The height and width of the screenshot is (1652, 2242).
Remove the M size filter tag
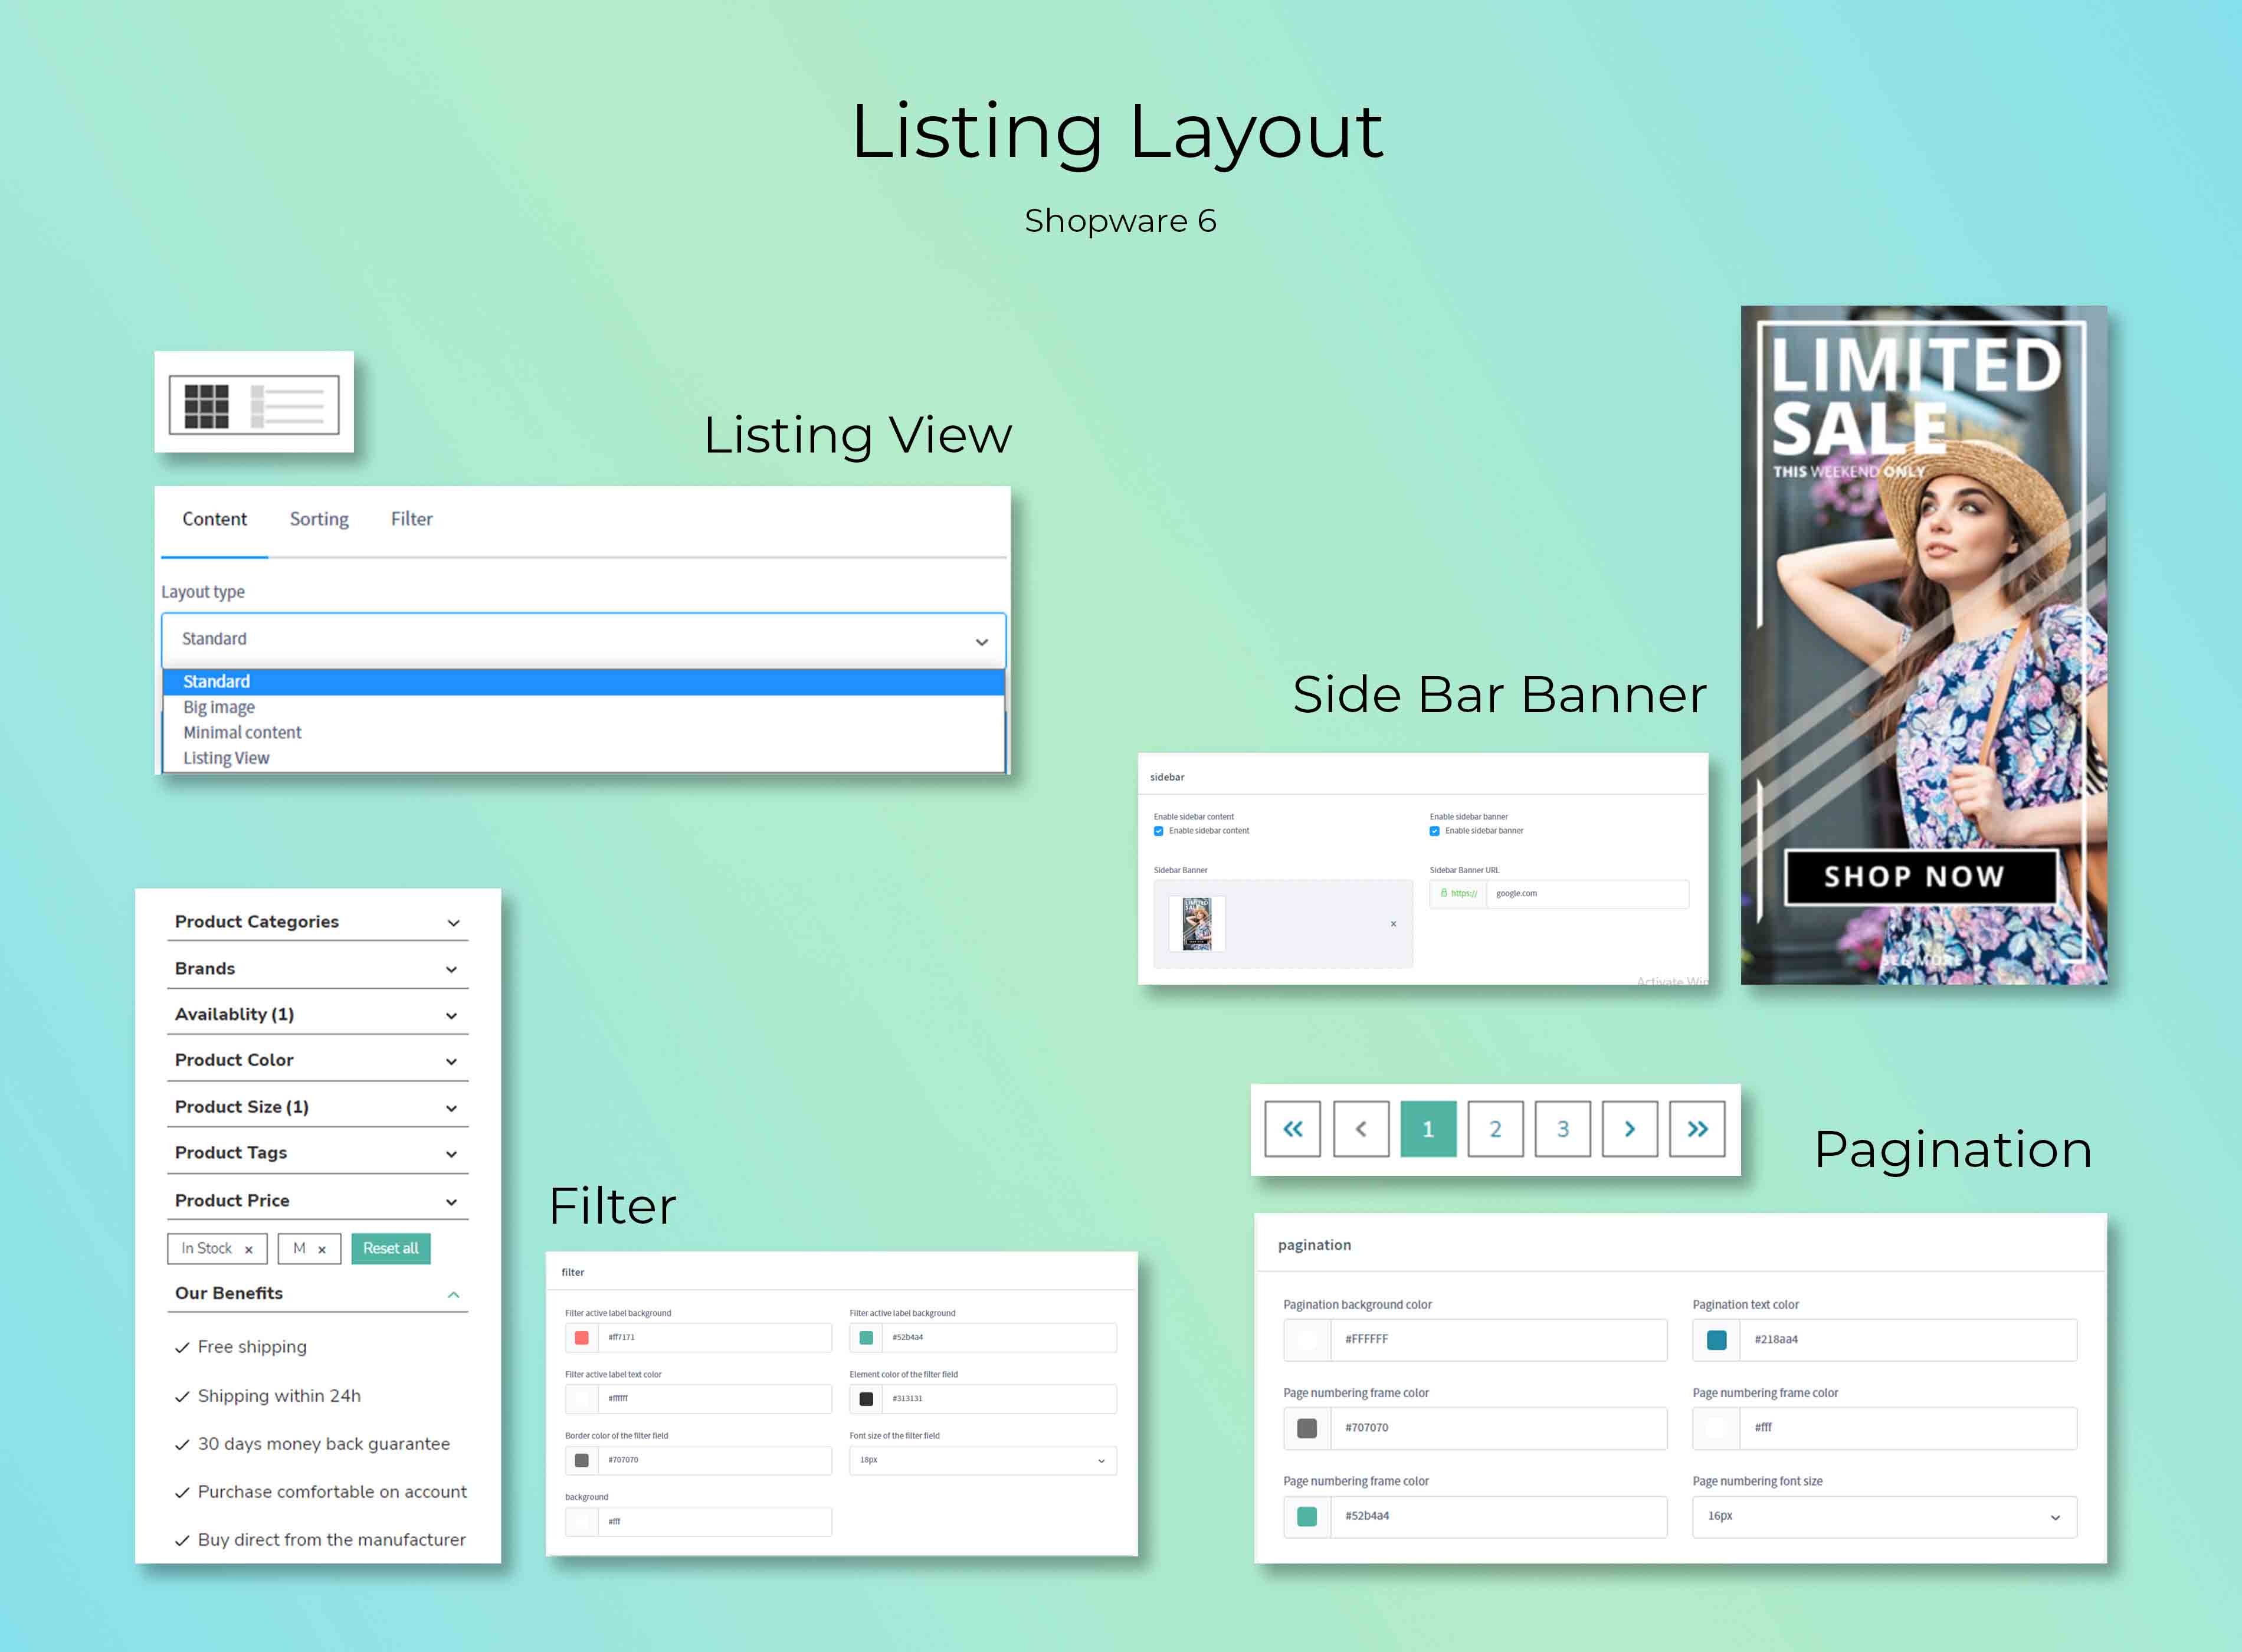pos(322,1250)
